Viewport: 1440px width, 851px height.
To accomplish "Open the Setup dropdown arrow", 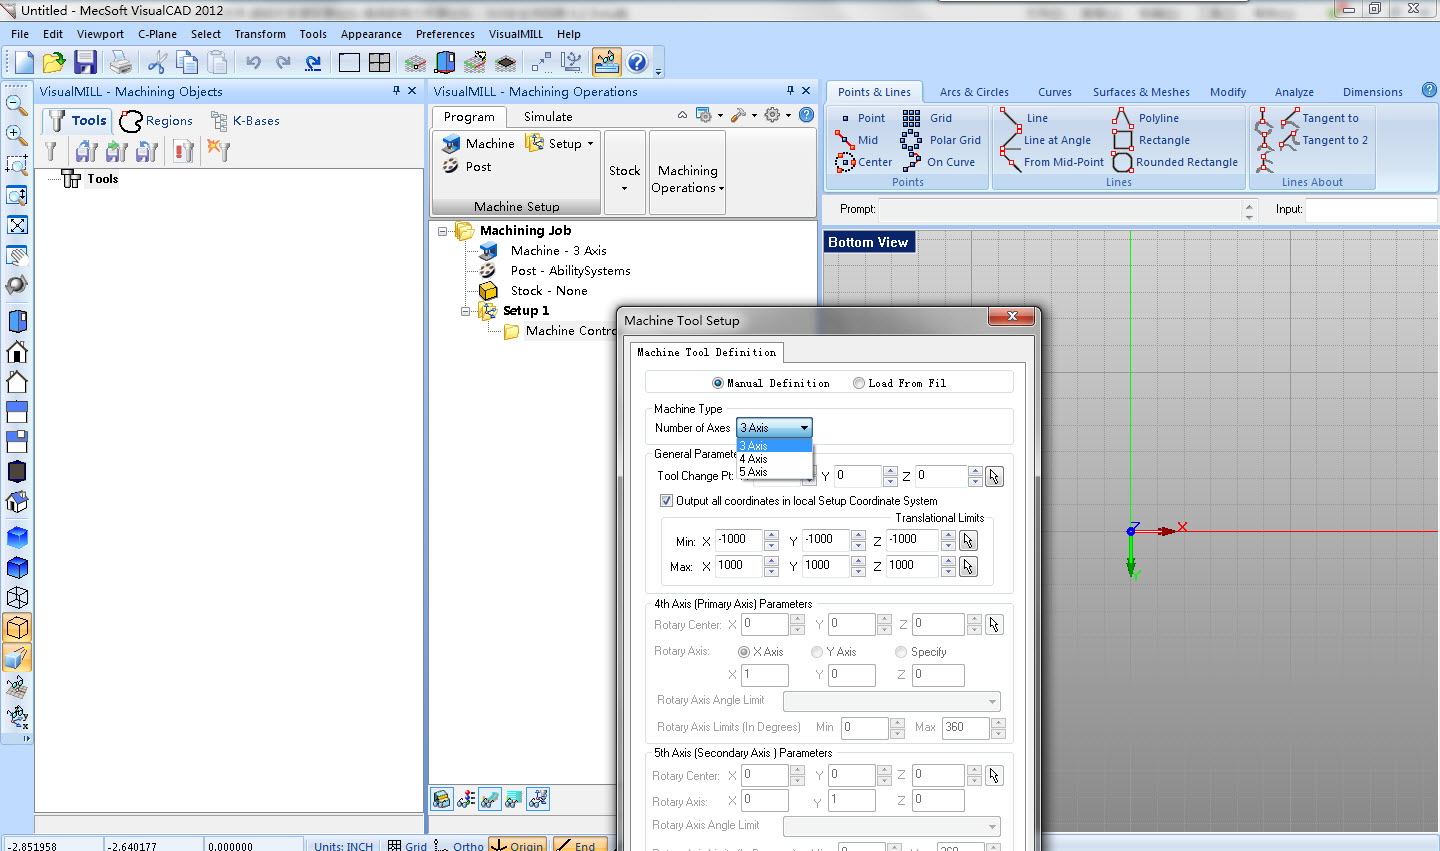I will (x=590, y=144).
